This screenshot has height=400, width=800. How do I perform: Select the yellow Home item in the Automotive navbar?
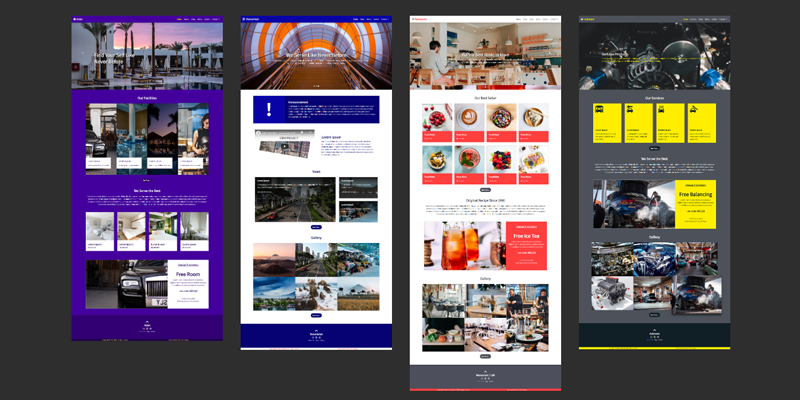686,19
